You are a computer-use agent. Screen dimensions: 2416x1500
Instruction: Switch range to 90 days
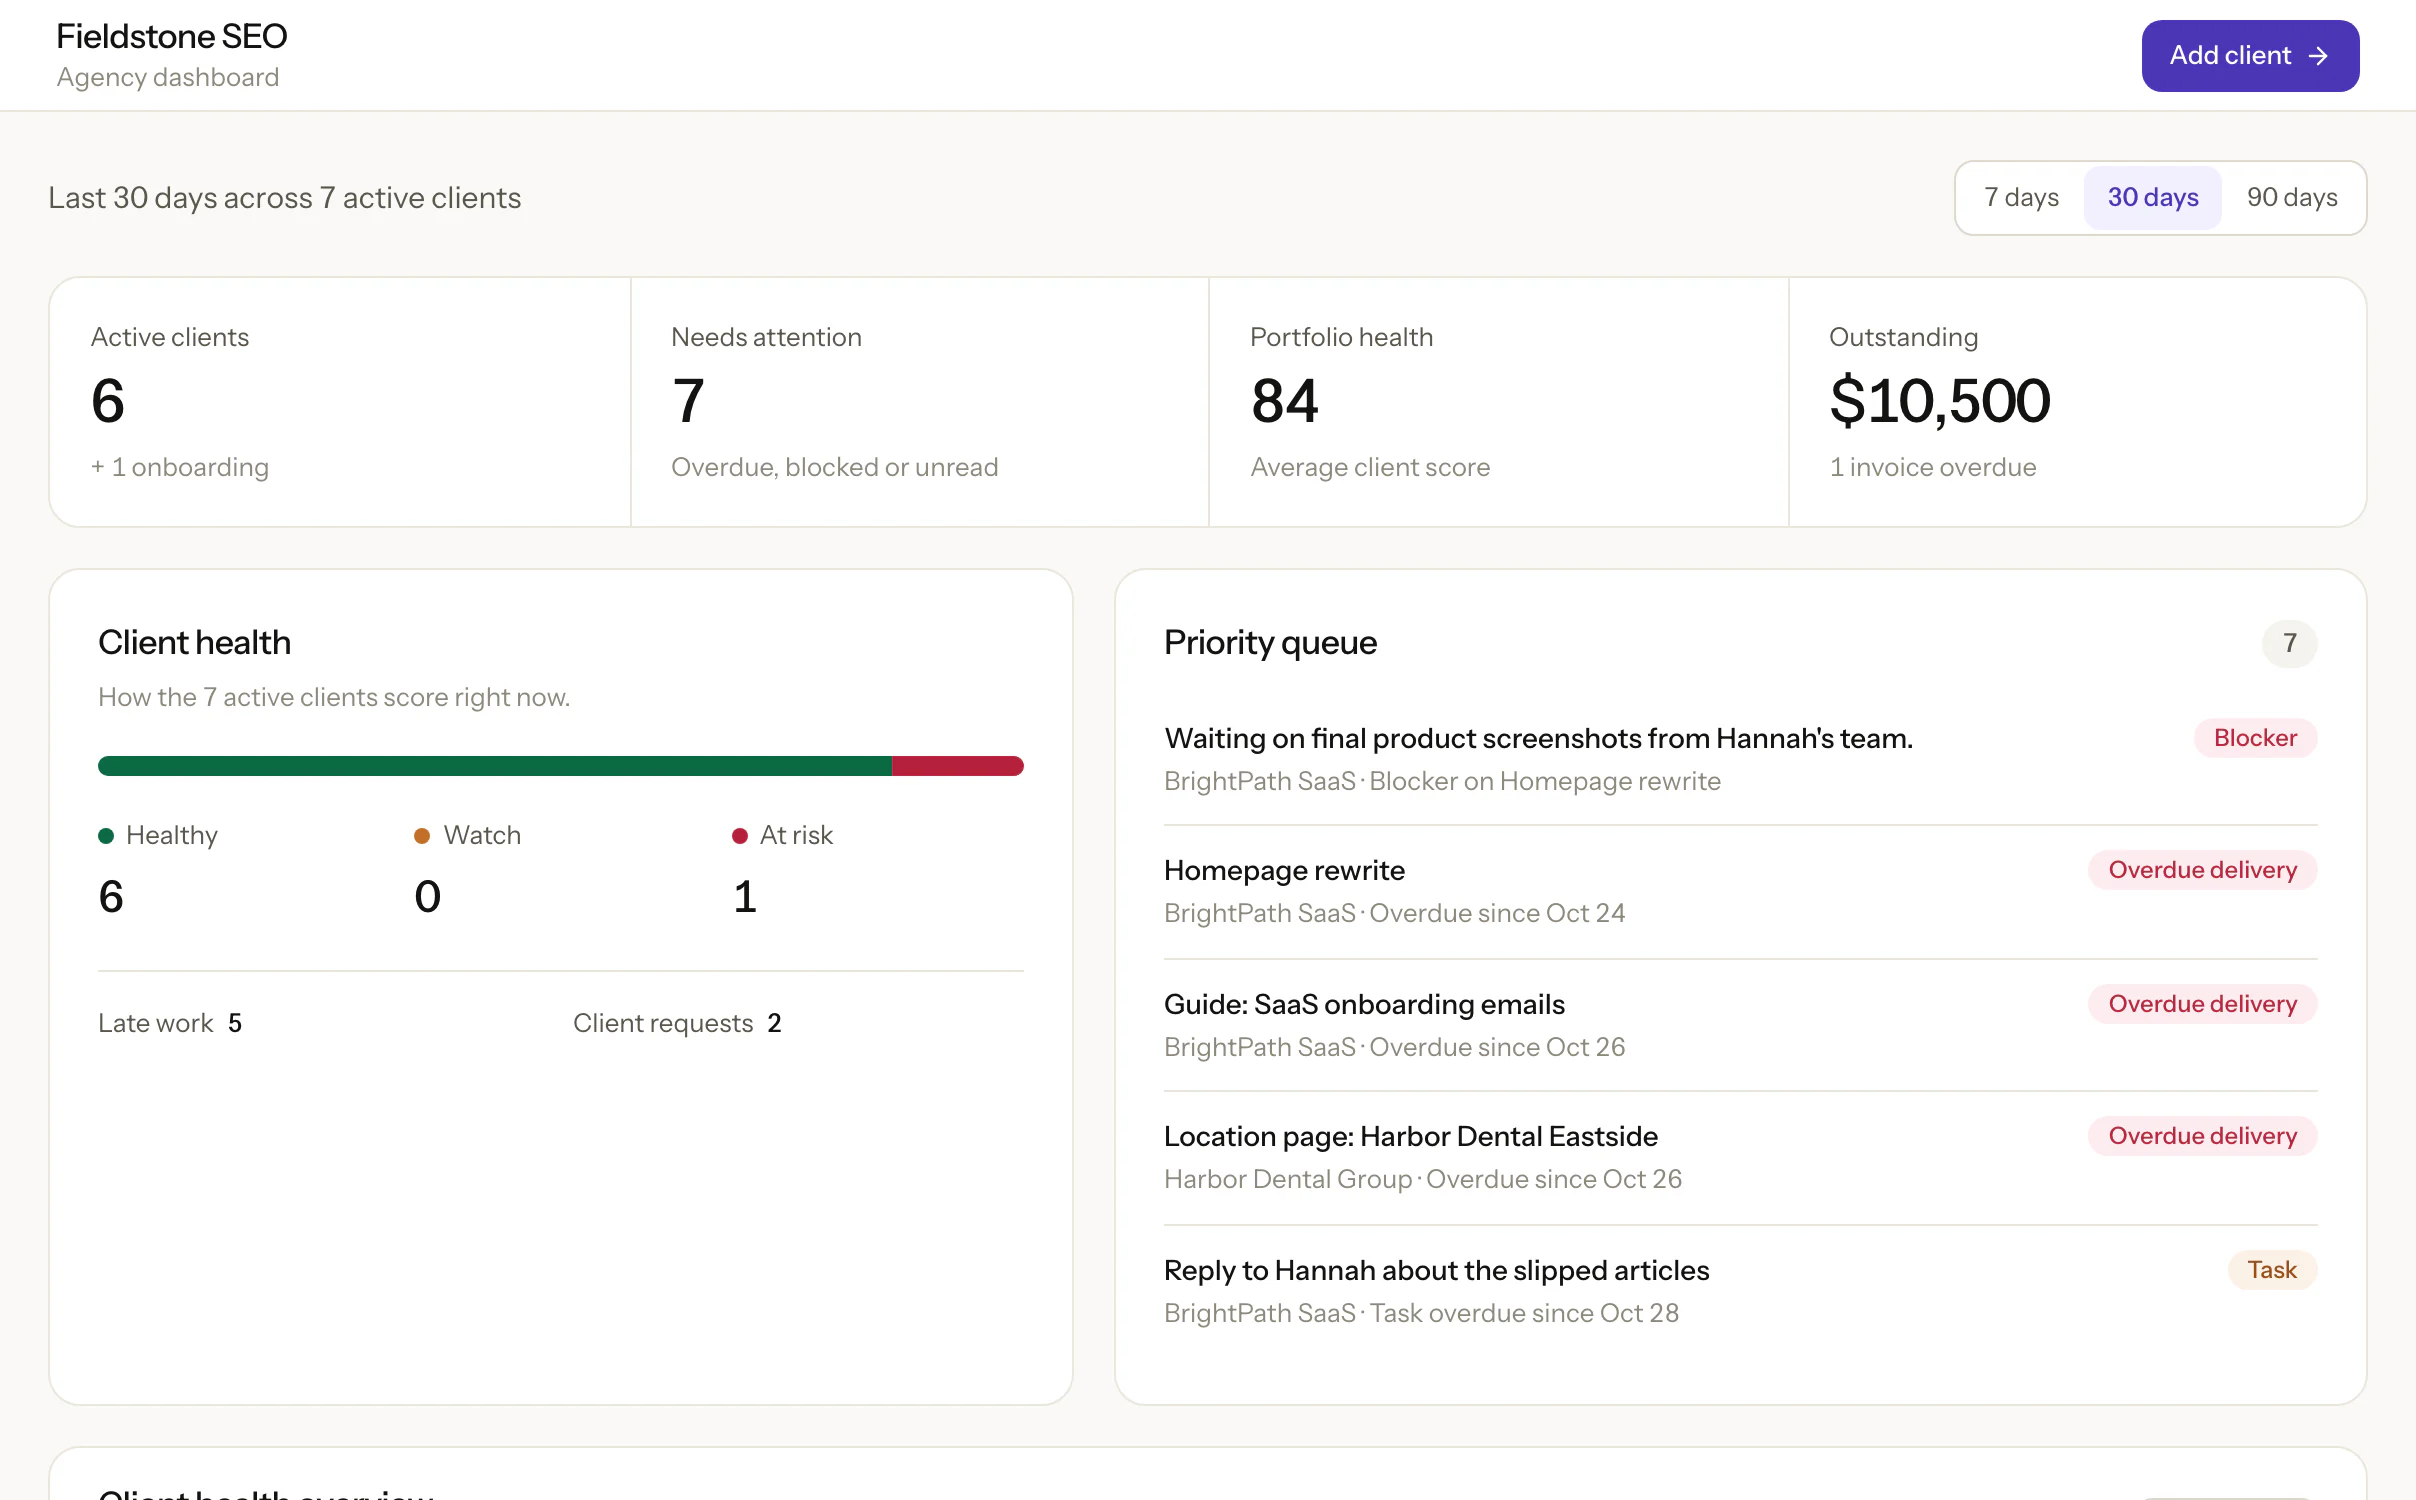point(2292,197)
